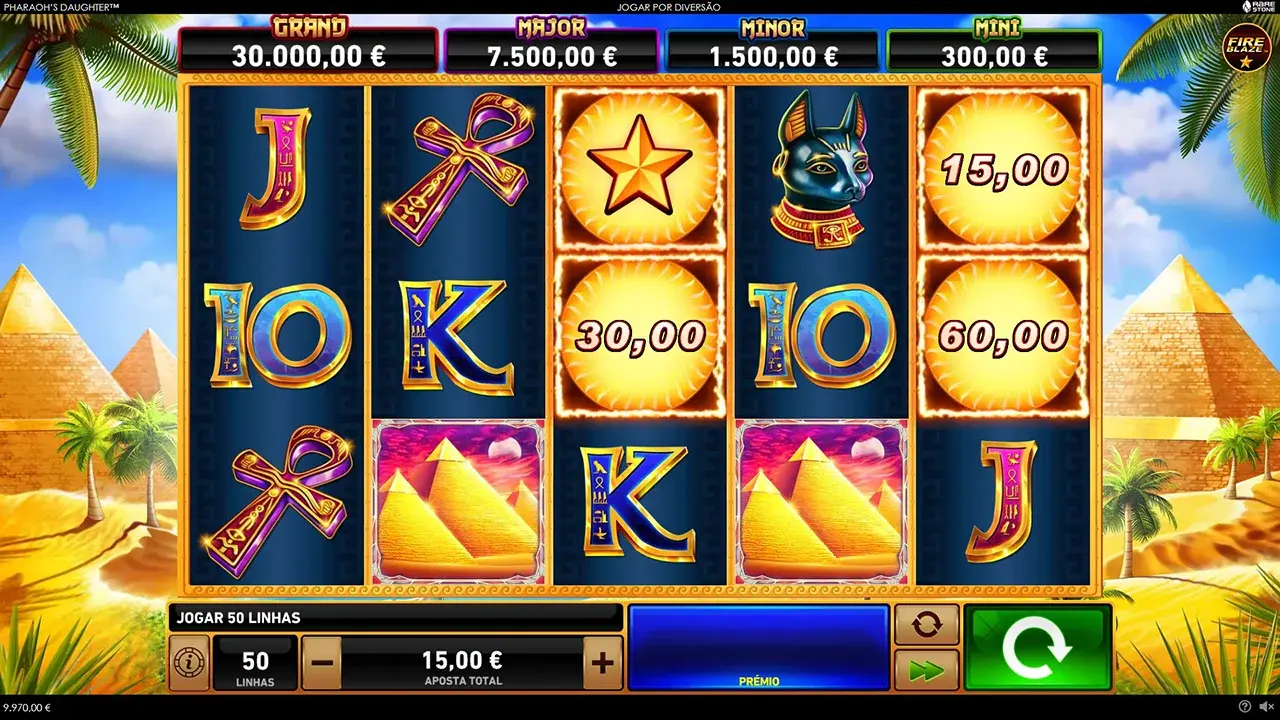Viewport: 1280px width, 720px height.
Task: Open the autoplay circular arrows button
Action: click(x=927, y=624)
